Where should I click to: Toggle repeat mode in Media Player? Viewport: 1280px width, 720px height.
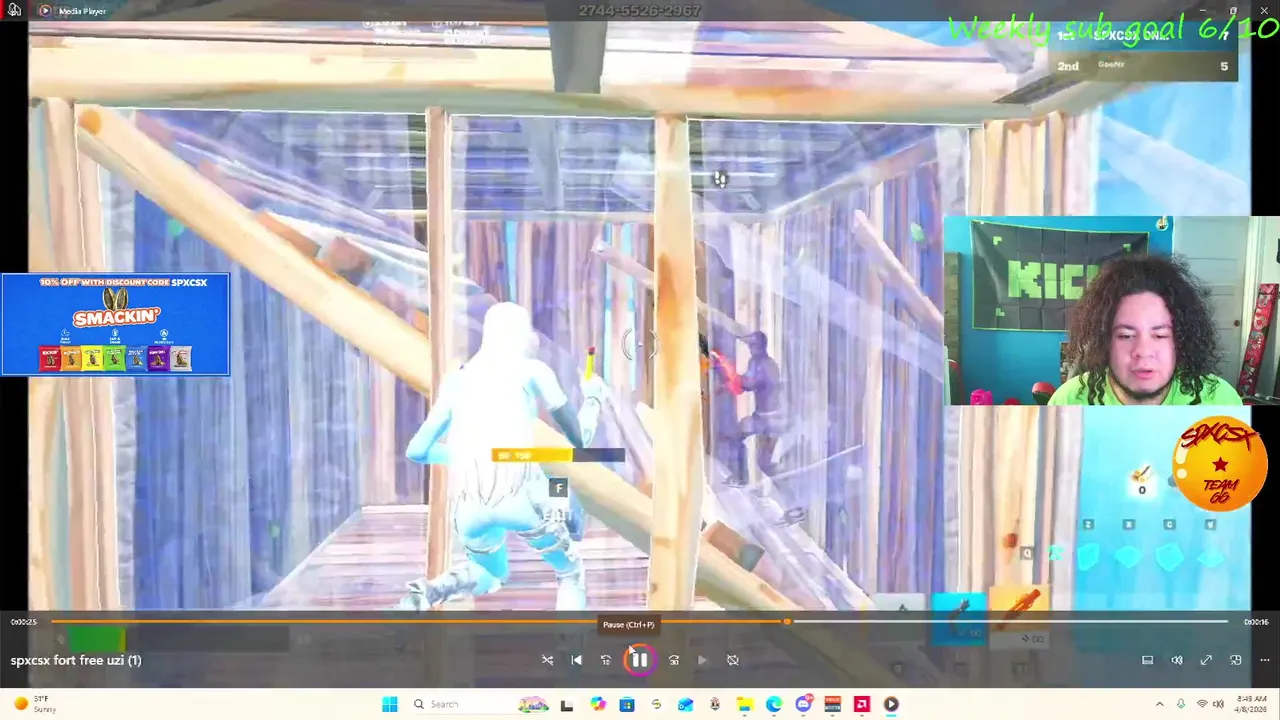(x=732, y=660)
